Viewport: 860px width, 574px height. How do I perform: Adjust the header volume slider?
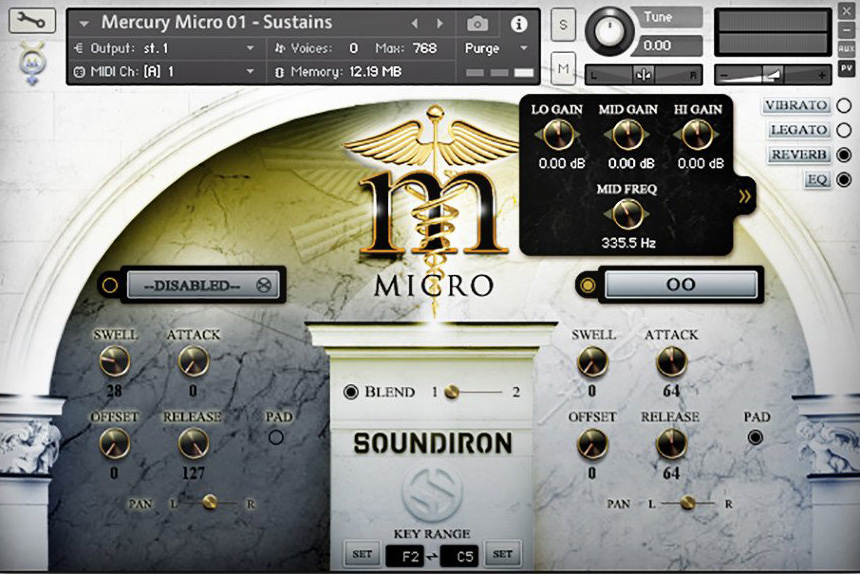point(773,75)
